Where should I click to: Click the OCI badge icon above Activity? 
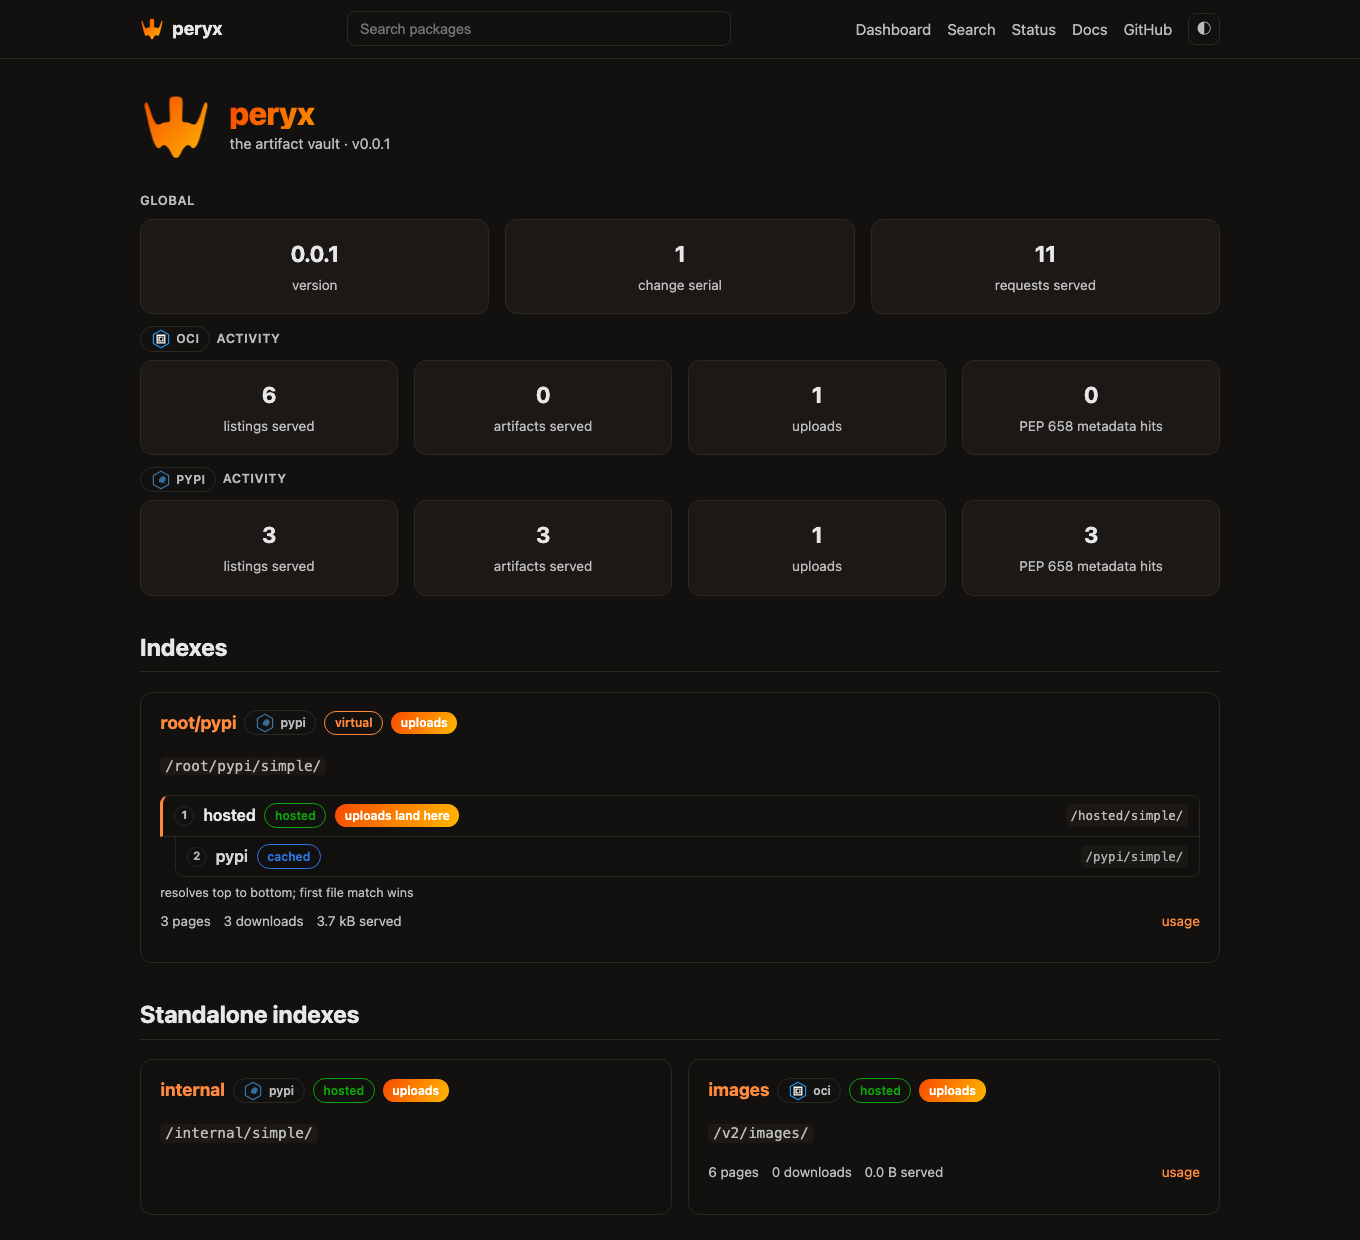coord(161,339)
